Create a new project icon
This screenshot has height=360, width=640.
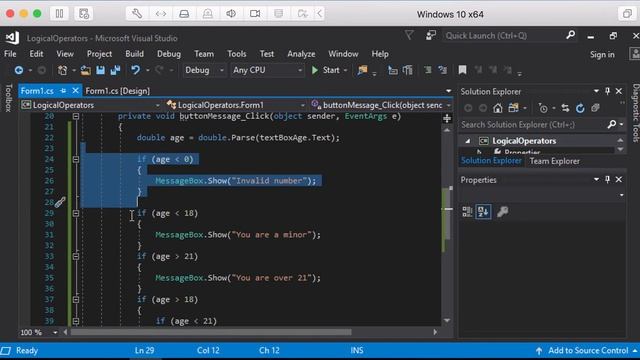click(62, 70)
